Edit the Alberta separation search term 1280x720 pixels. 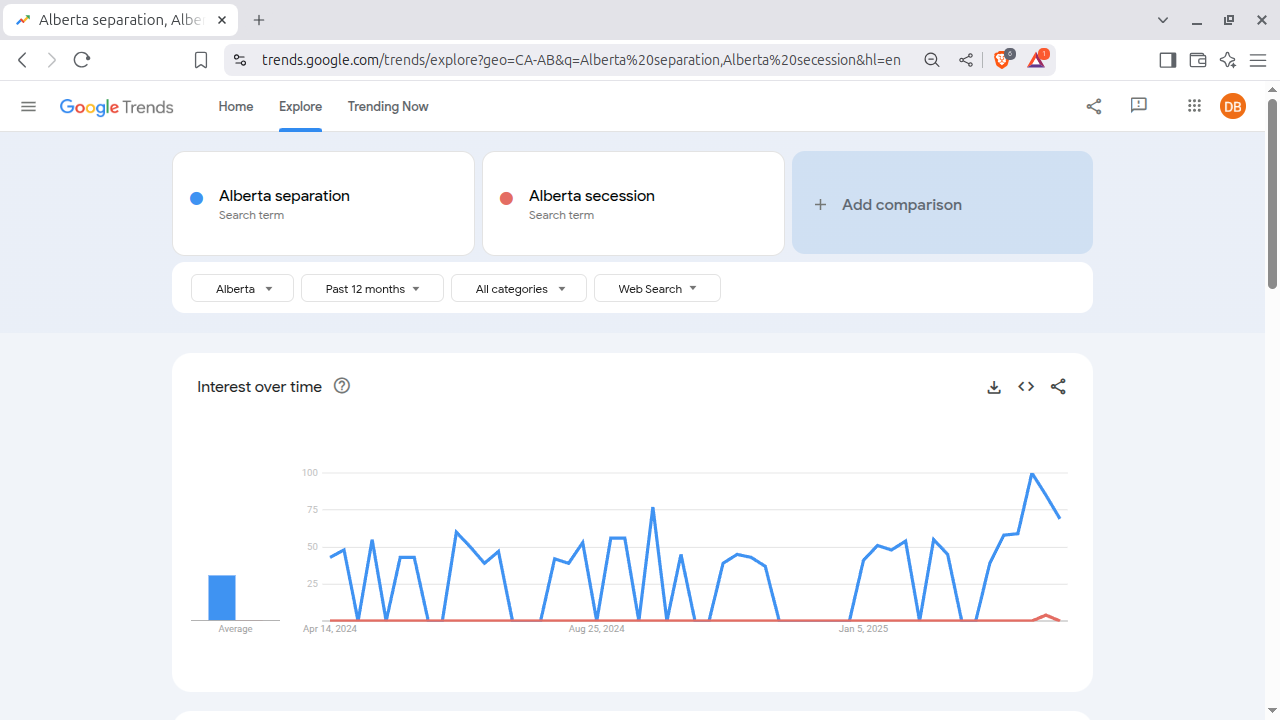pos(323,203)
